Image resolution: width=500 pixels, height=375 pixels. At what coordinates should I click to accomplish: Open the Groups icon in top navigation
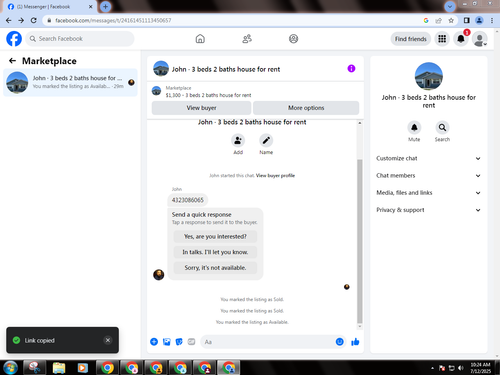tap(293, 39)
